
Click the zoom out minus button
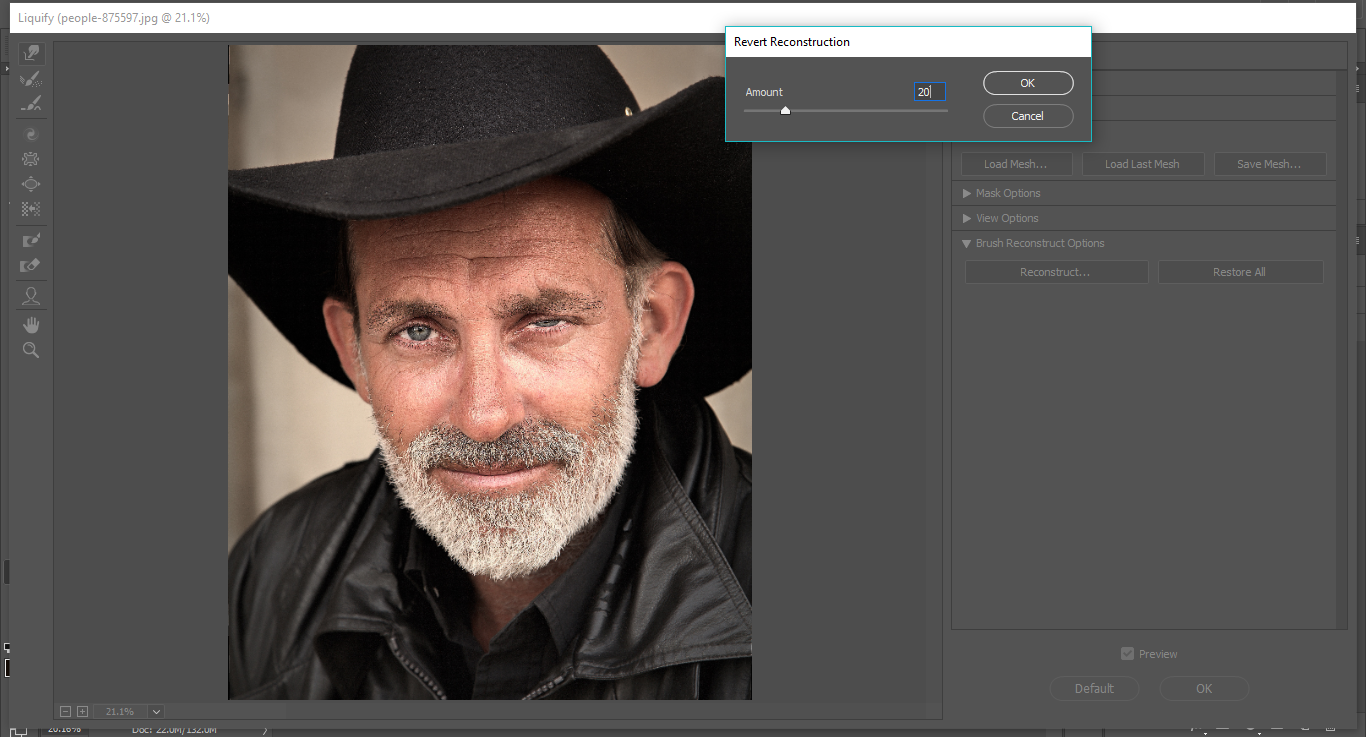[66, 711]
